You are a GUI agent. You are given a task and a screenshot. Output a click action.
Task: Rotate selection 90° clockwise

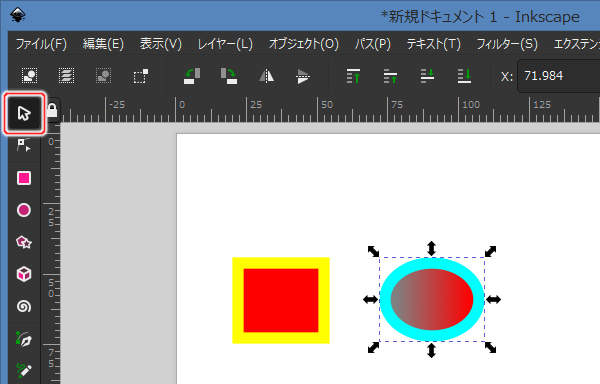[229, 76]
